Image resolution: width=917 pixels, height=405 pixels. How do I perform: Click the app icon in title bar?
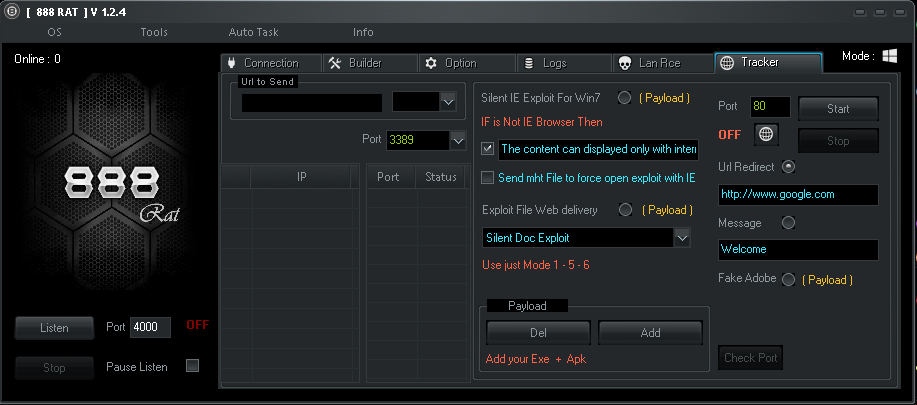(x=10, y=10)
